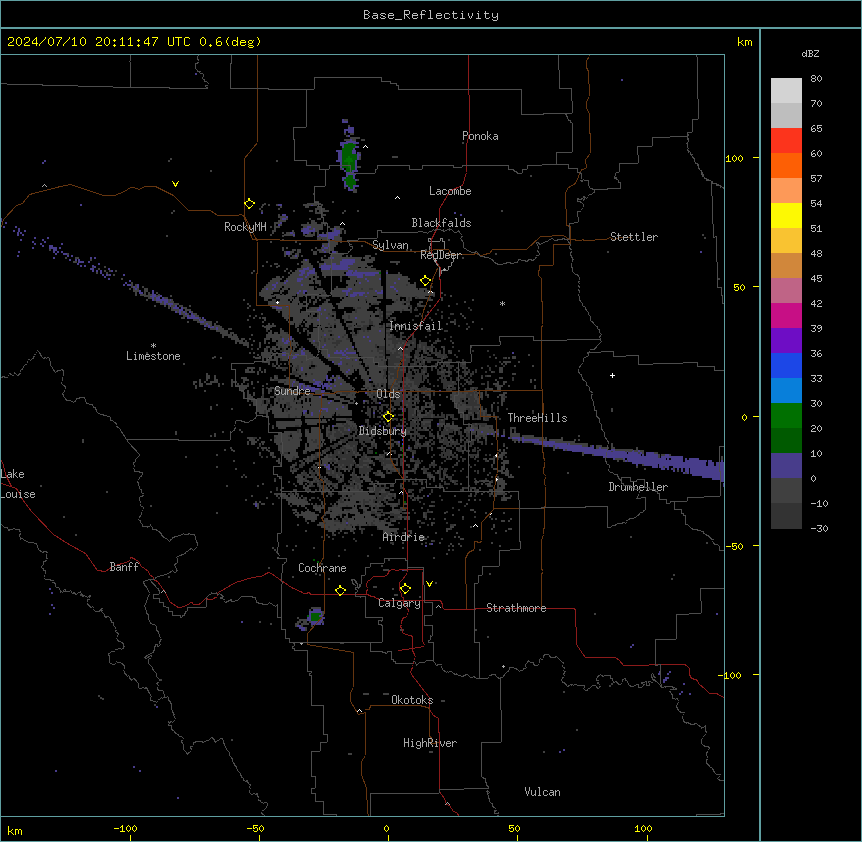Click the Sylvan label
The height and width of the screenshot is (842, 862).
(390, 245)
